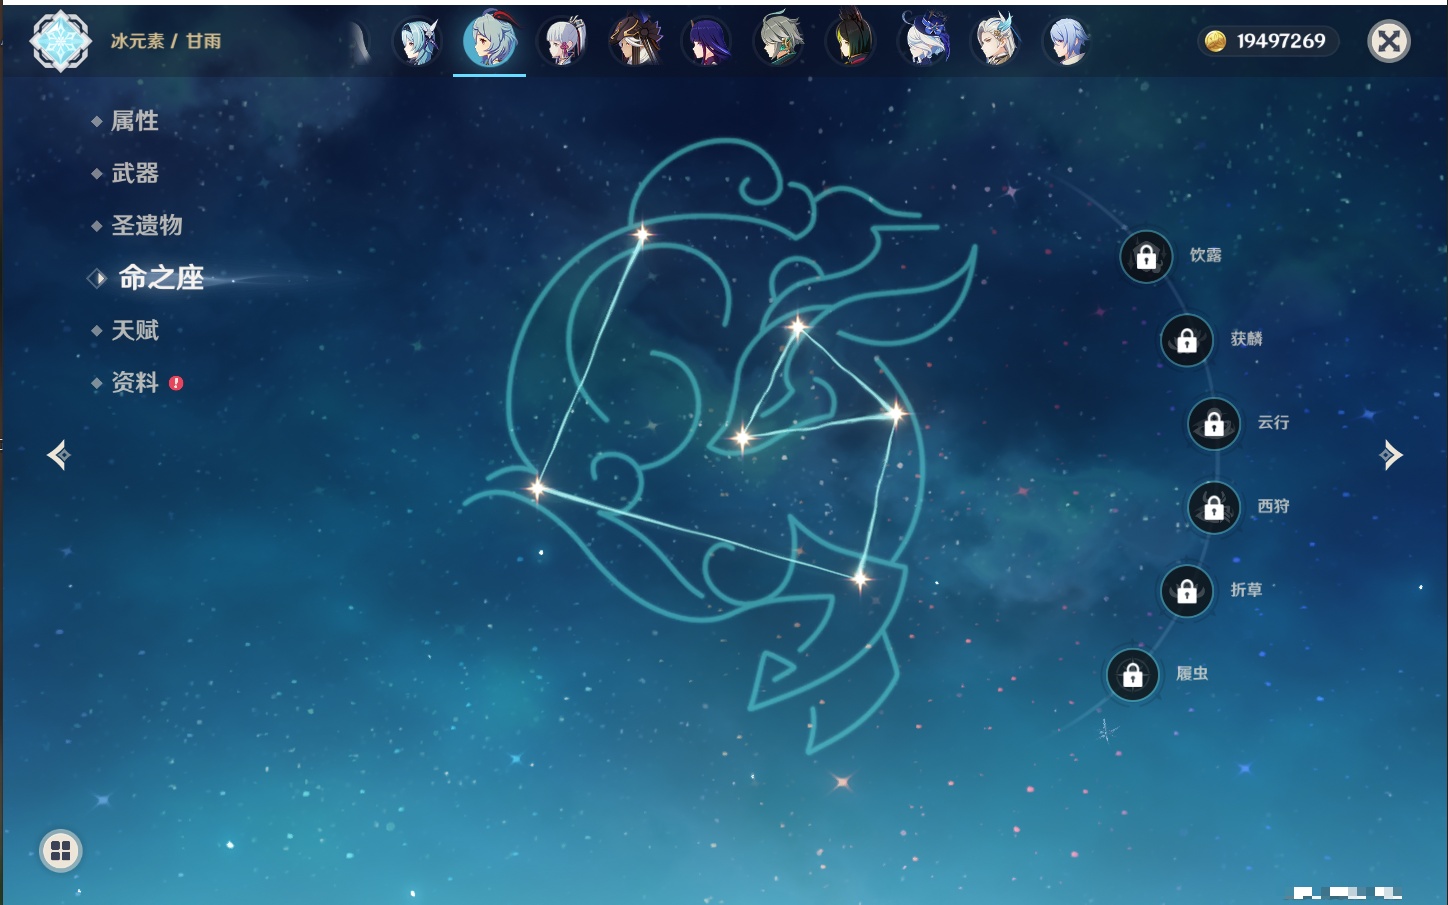The height and width of the screenshot is (905, 1448).
Task: Choose the currently selected 甘雨 avatar
Action: click(x=490, y=41)
